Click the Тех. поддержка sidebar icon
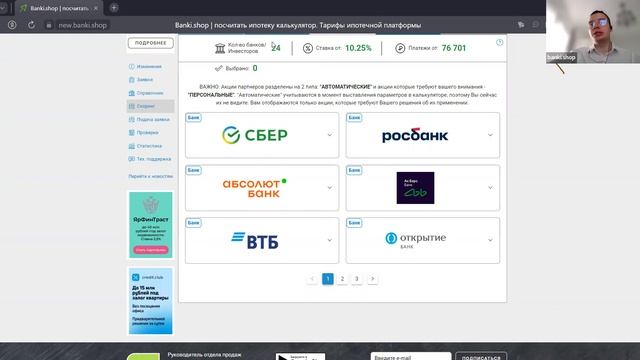Screen dimensions: 640x360 (131, 159)
